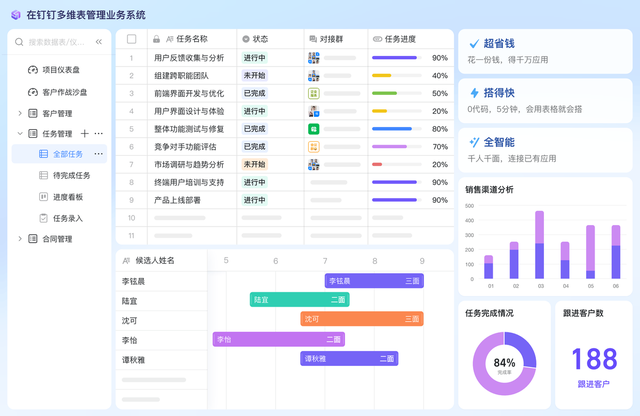
Task: Add a new view with plus icon beside 任务管理
Action: tap(84, 133)
